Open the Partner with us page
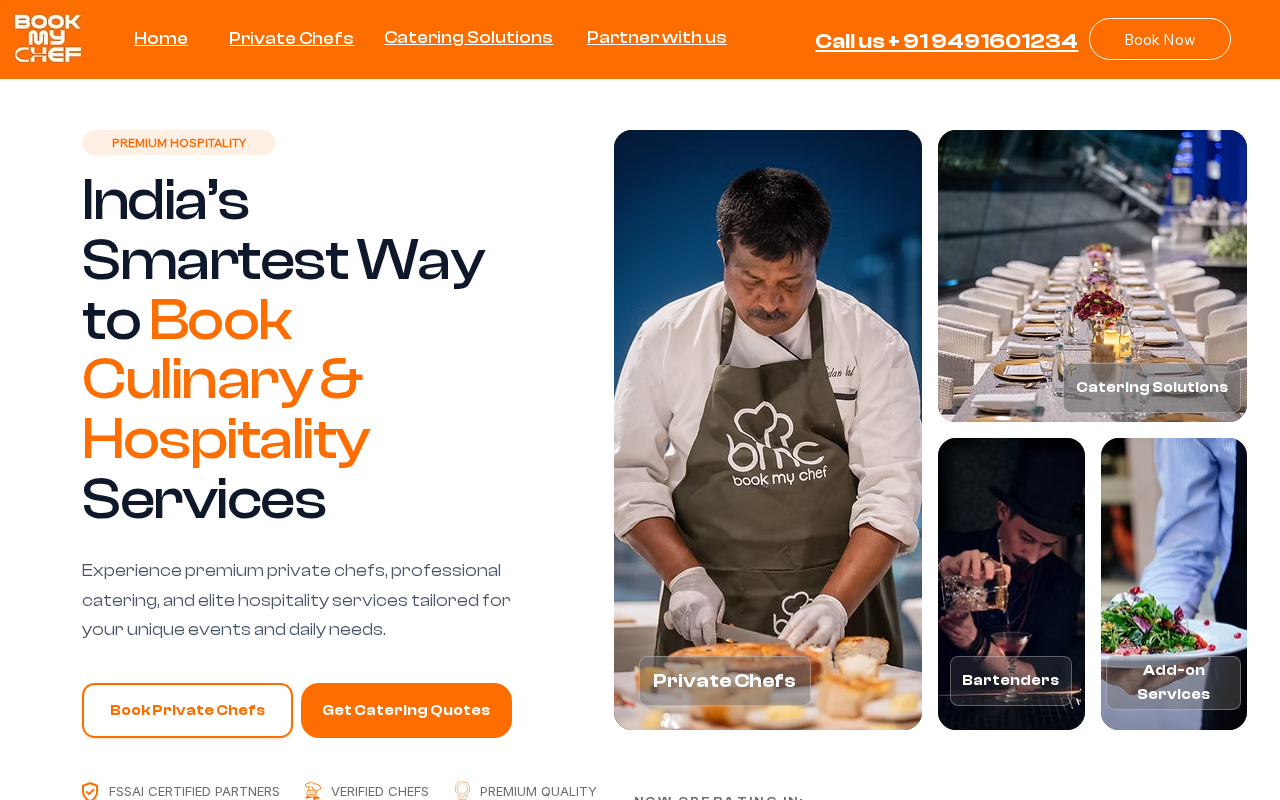The image size is (1280, 800). (657, 38)
